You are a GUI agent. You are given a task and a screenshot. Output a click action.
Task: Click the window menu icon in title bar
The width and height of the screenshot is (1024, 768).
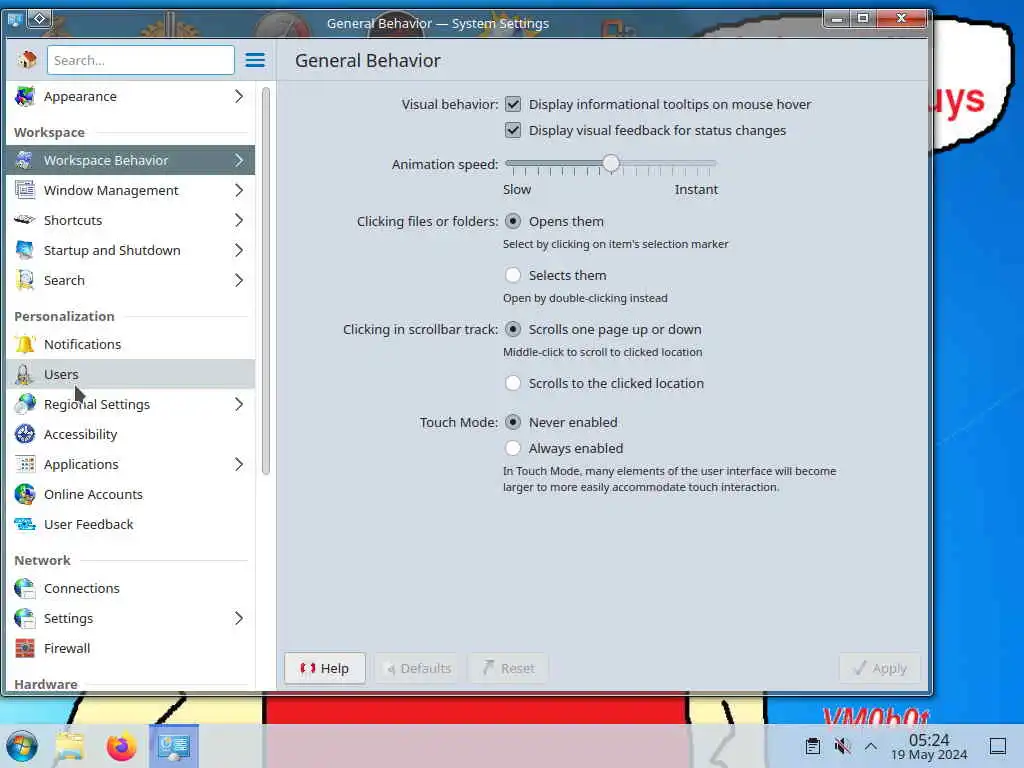click(x=14, y=20)
